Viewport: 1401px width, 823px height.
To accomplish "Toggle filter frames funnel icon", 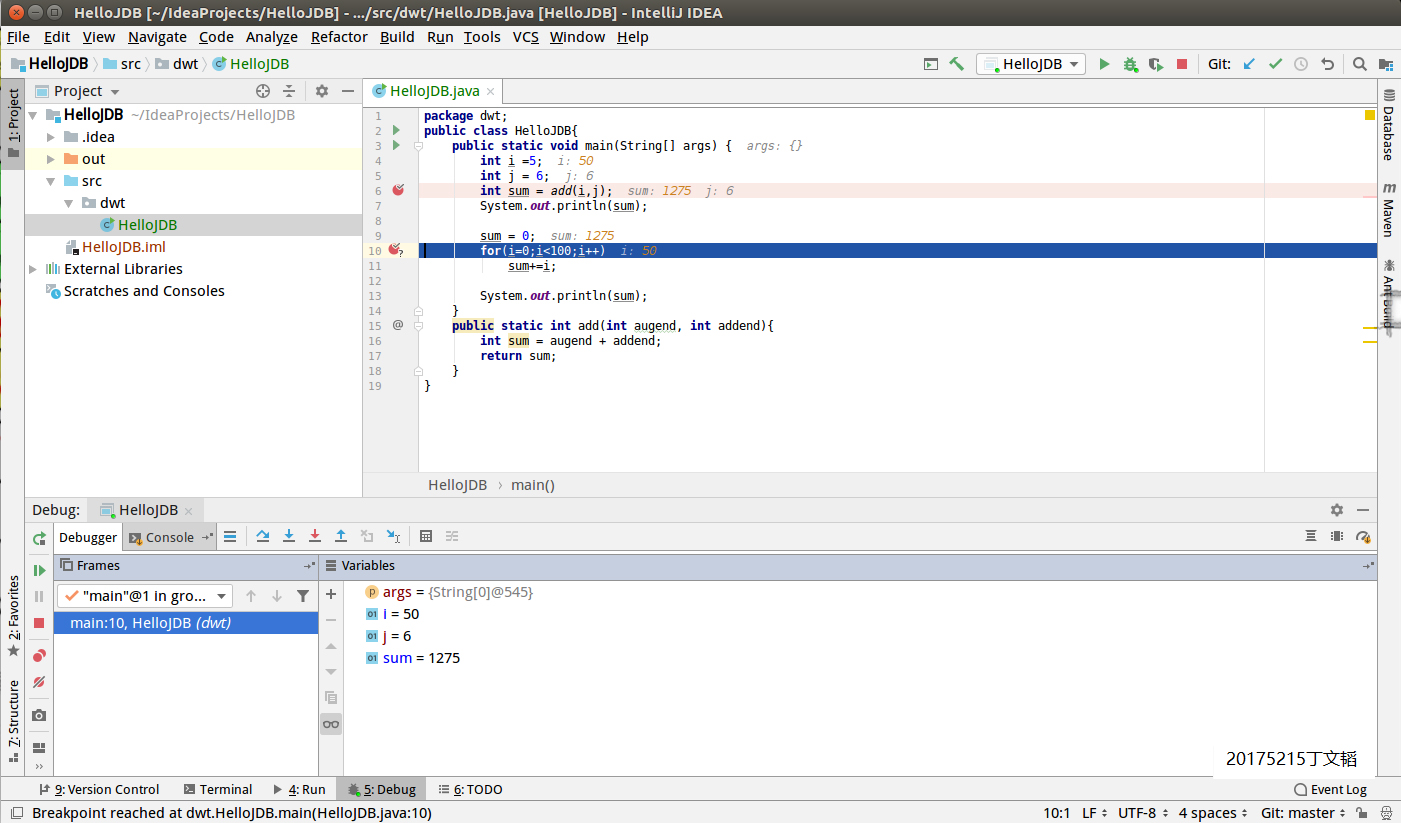I will [303, 596].
